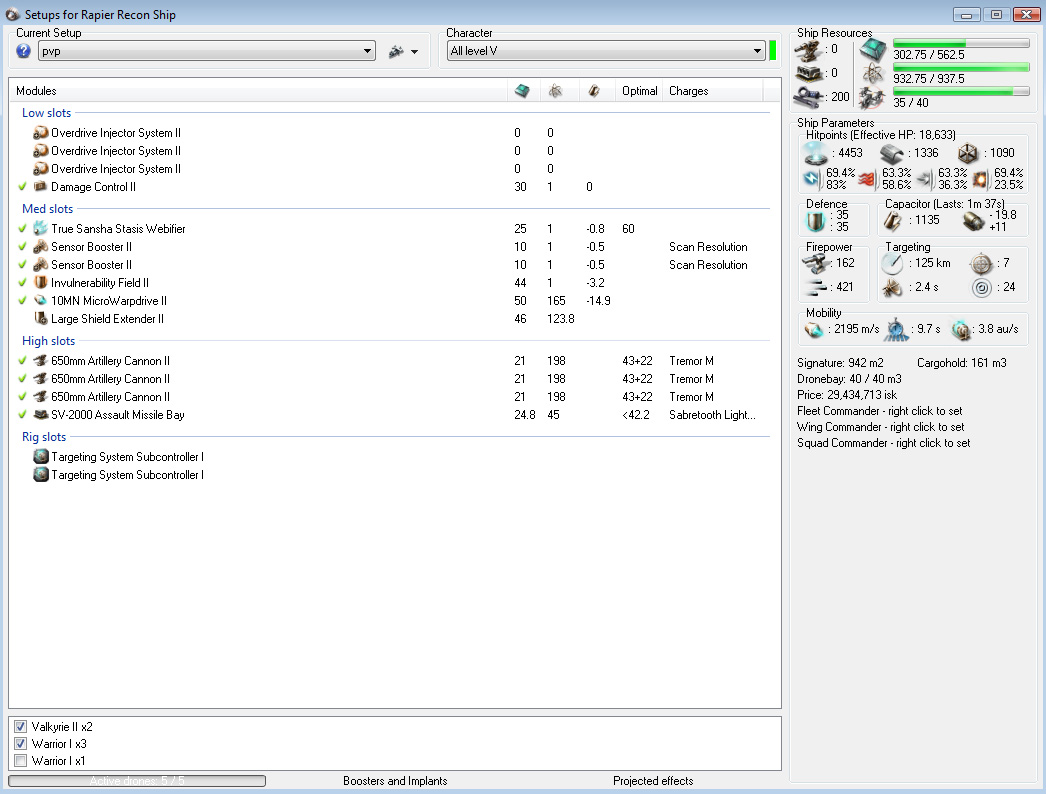The image size is (1046, 794).
Task: Collapse the Low slots section header
Action: 47,113
